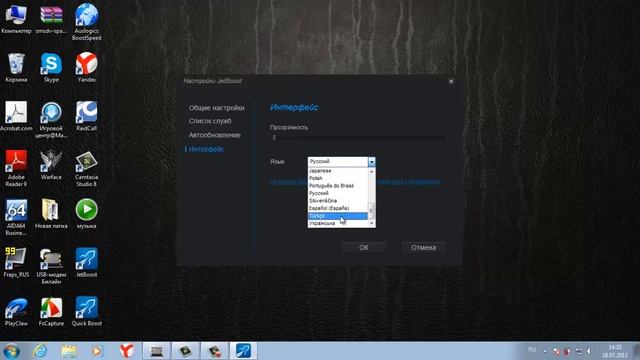Choose Japanese in the language list
Viewport: 640px width, 360px height.
tap(338, 171)
